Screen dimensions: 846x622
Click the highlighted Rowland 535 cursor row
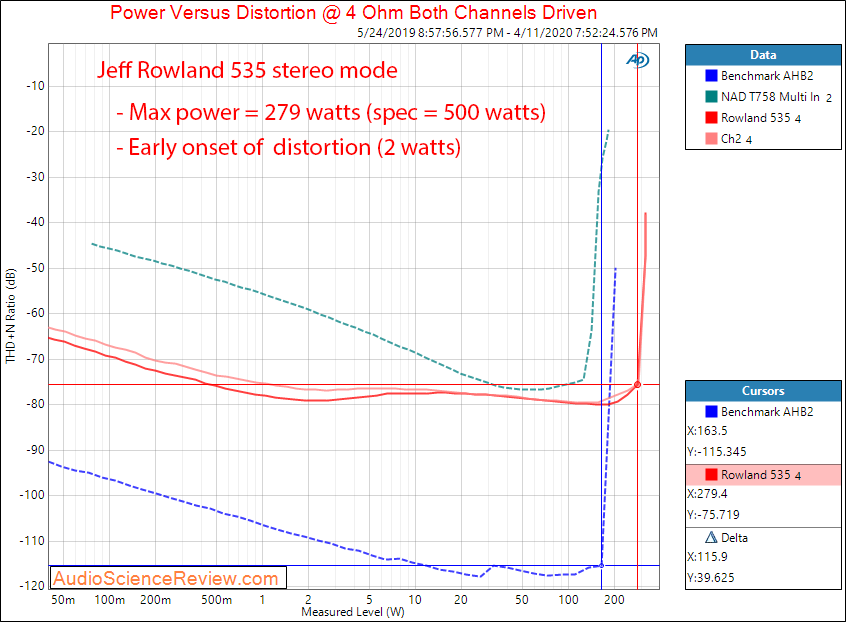tap(763, 475)
